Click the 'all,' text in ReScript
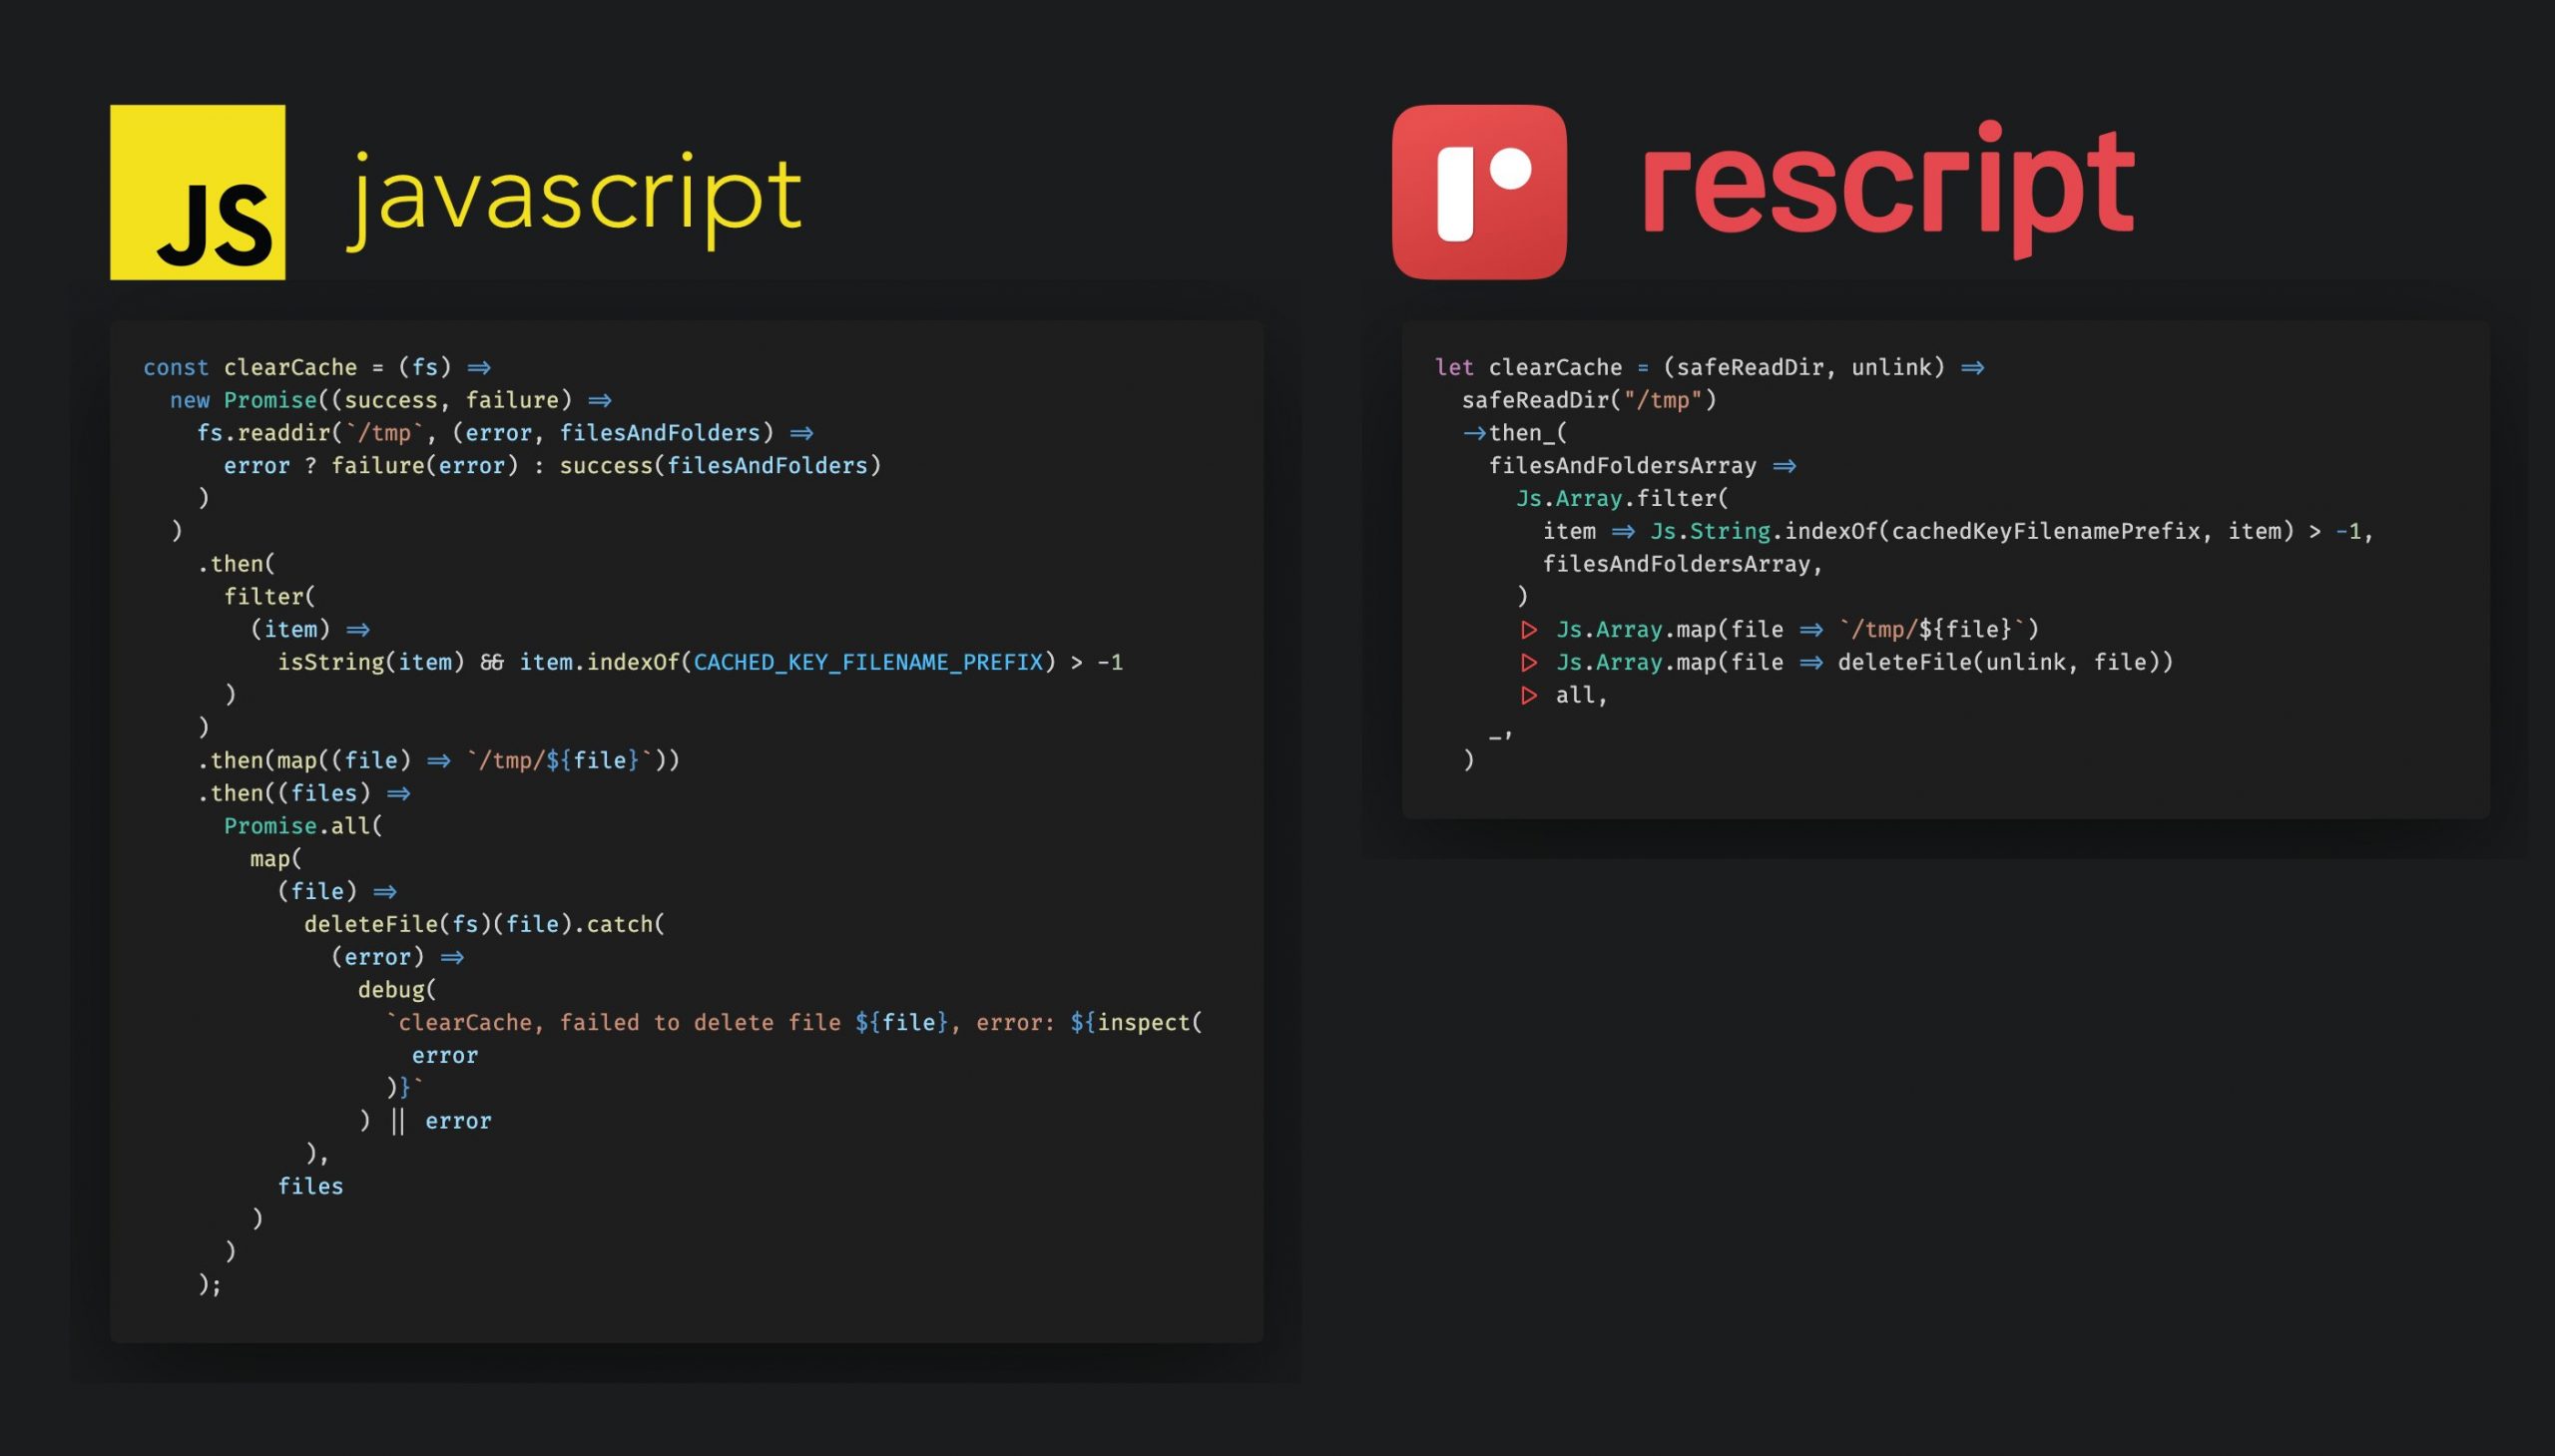 click(x=1581, y=695)
